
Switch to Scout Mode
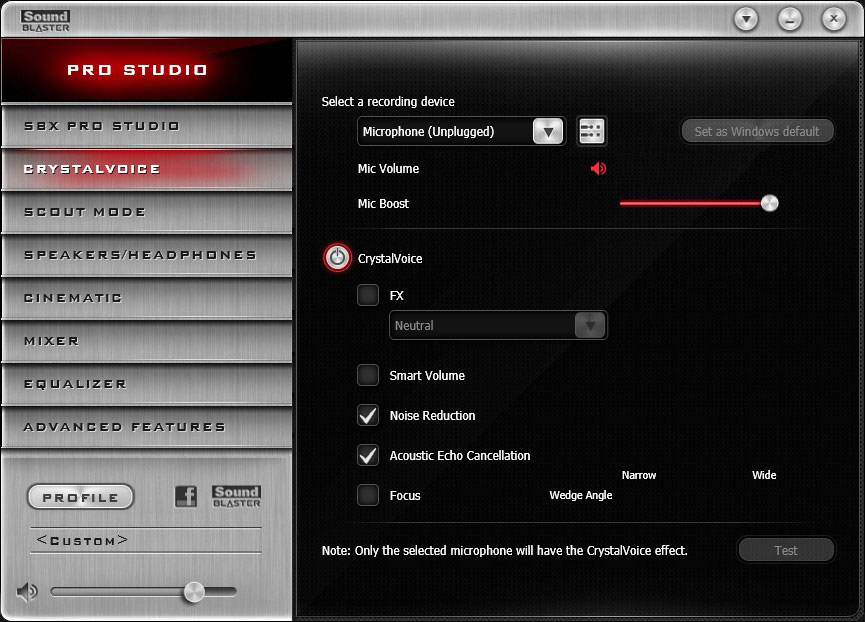pos(147,212)
